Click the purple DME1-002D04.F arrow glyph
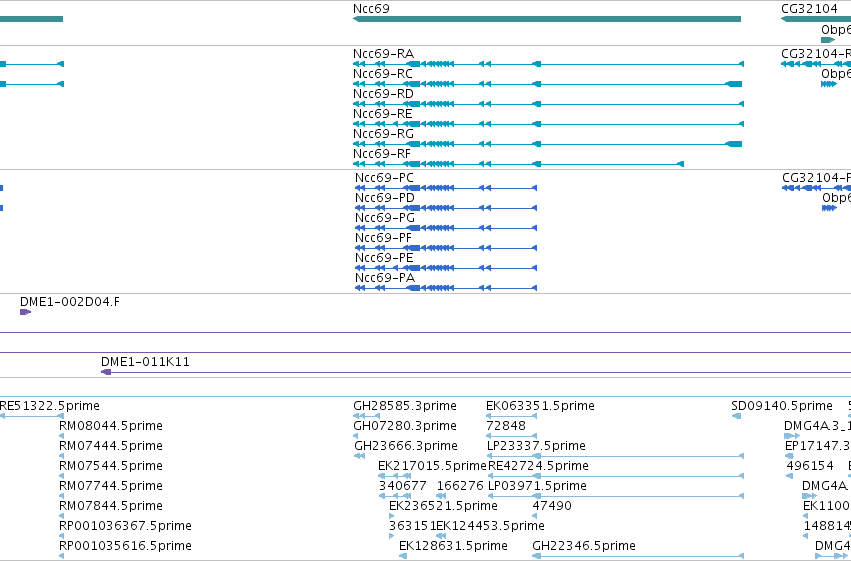The height and width of the screenshot is (561, 851). (x=25, y=312)
